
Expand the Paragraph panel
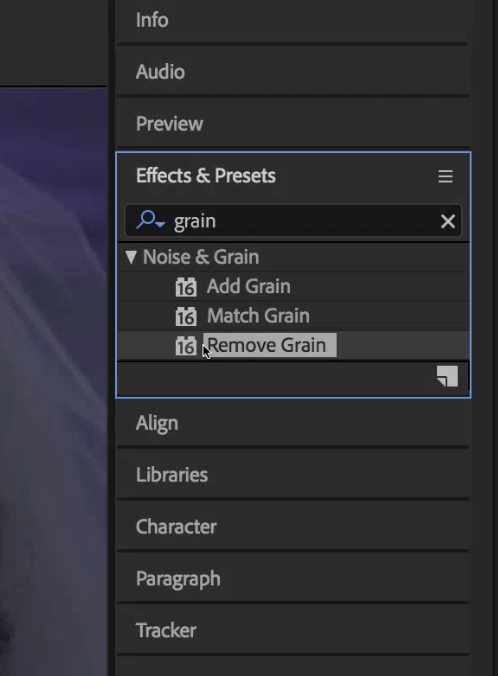293,579
